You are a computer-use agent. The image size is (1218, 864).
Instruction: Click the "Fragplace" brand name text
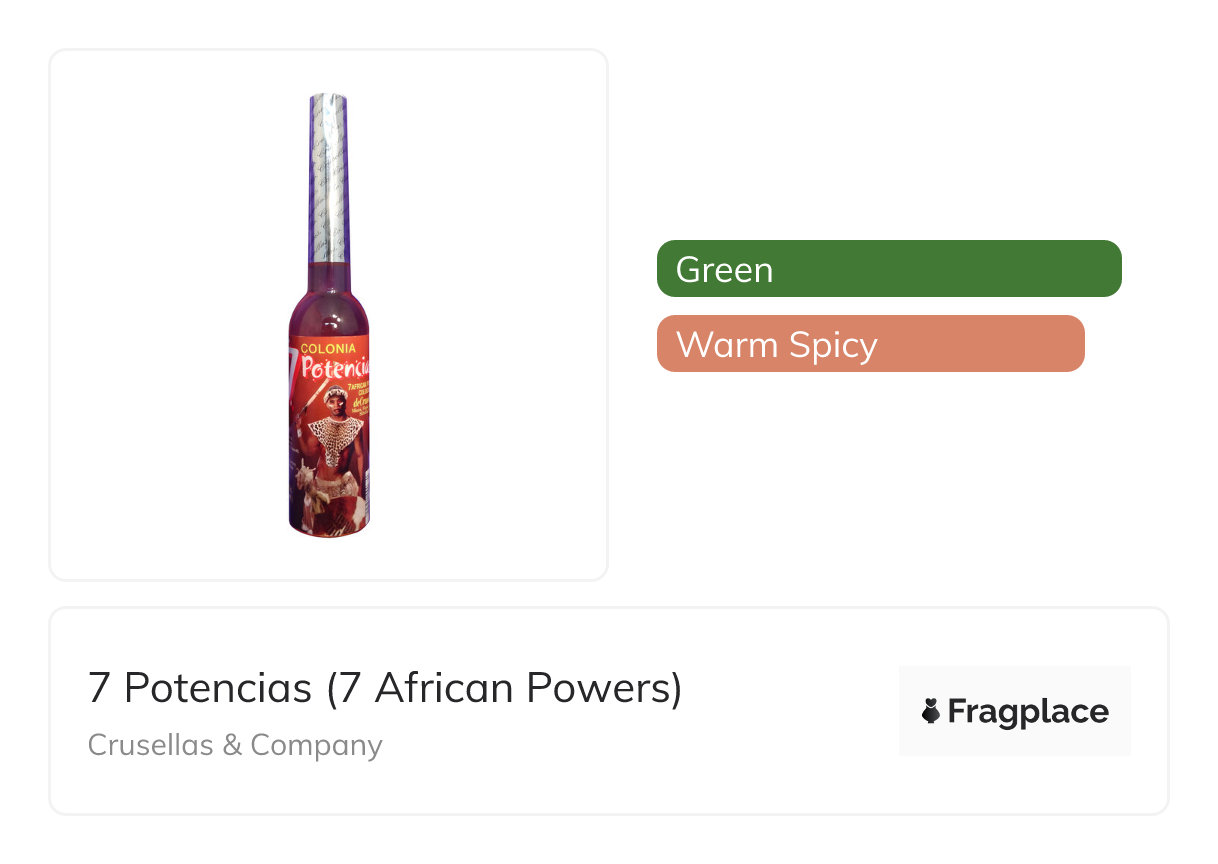coord(1028,711)
